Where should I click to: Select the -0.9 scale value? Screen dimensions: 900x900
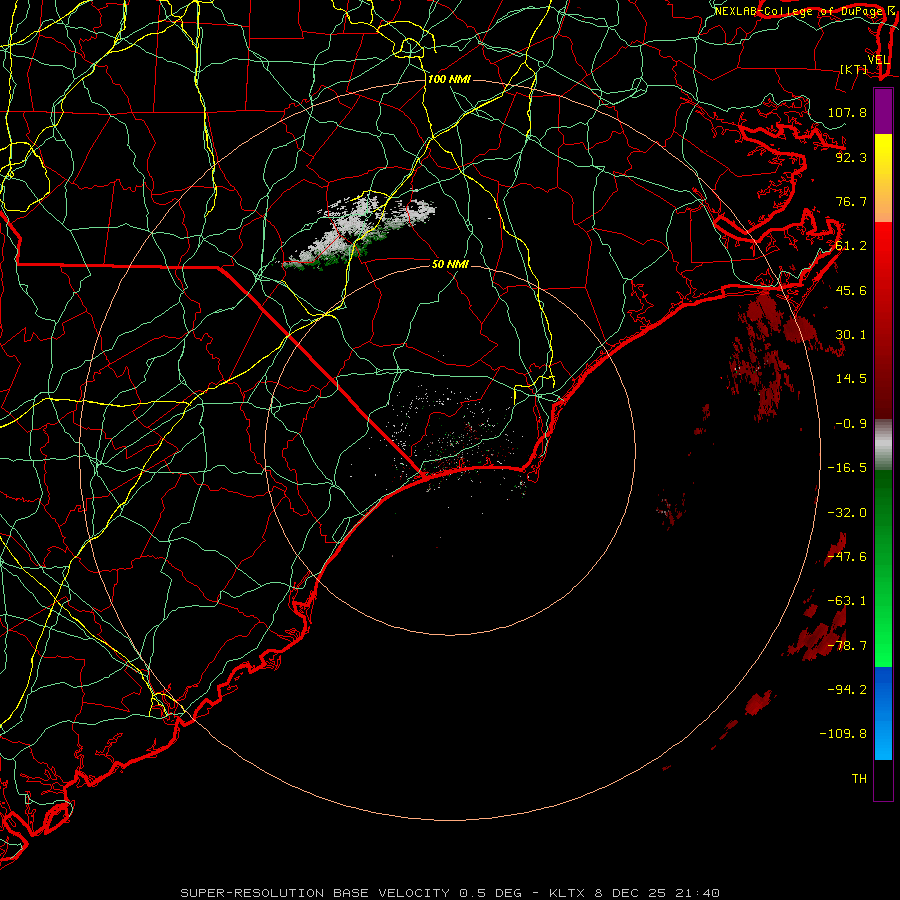pos(851,424)
